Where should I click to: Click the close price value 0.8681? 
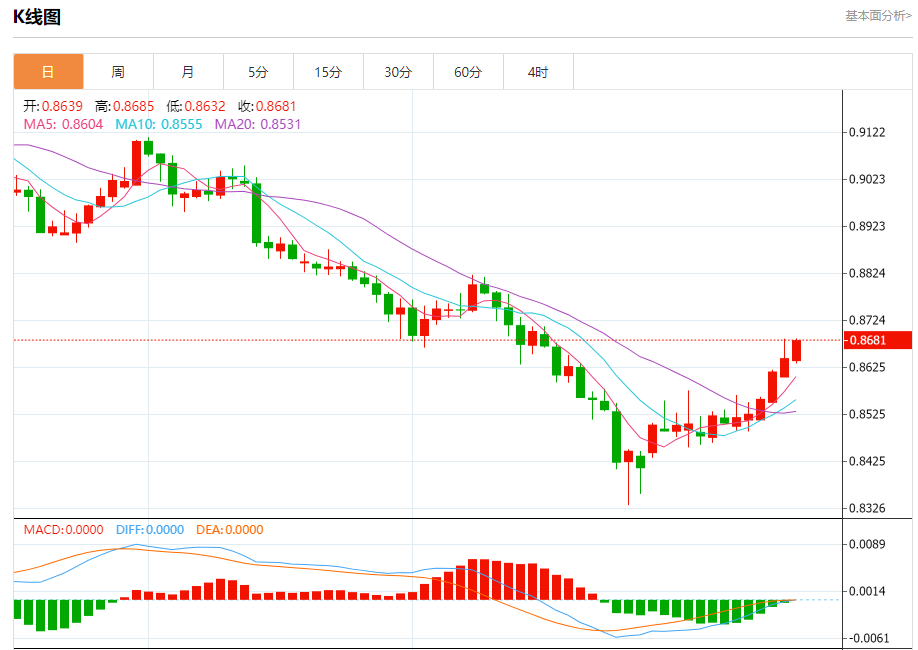tap(276, 106)
